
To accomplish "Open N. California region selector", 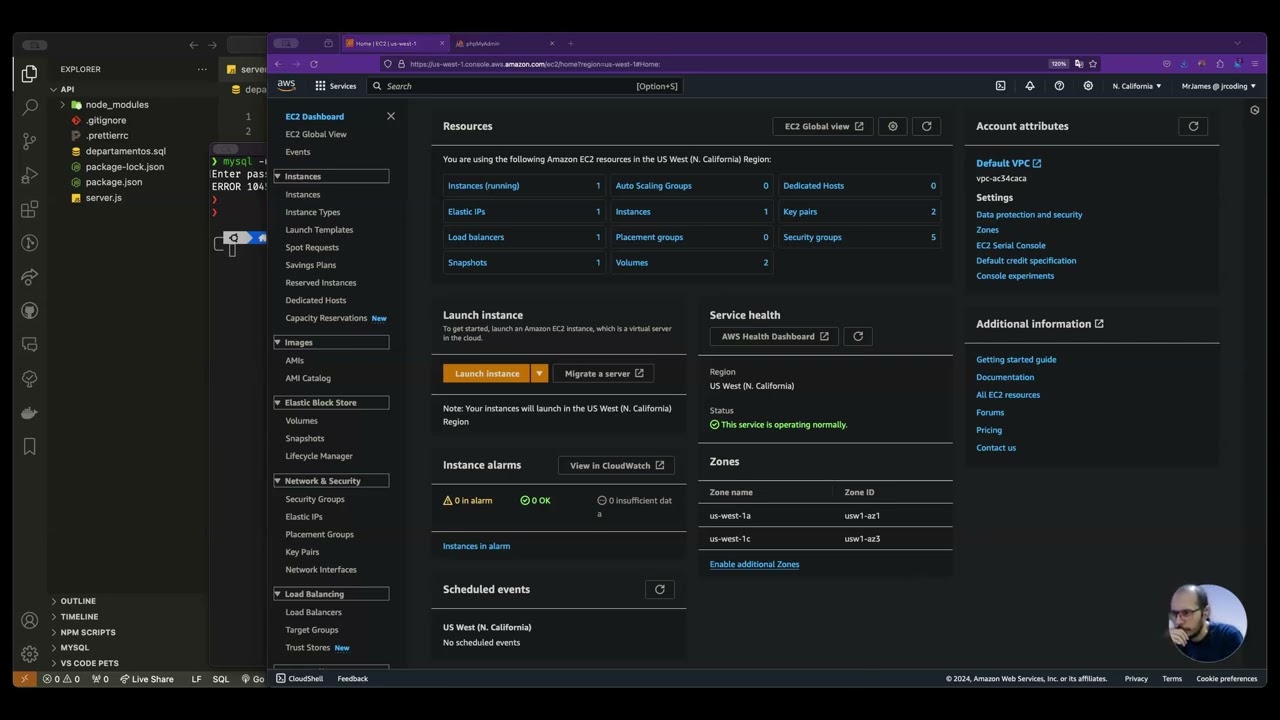I will pos(1137,86).
